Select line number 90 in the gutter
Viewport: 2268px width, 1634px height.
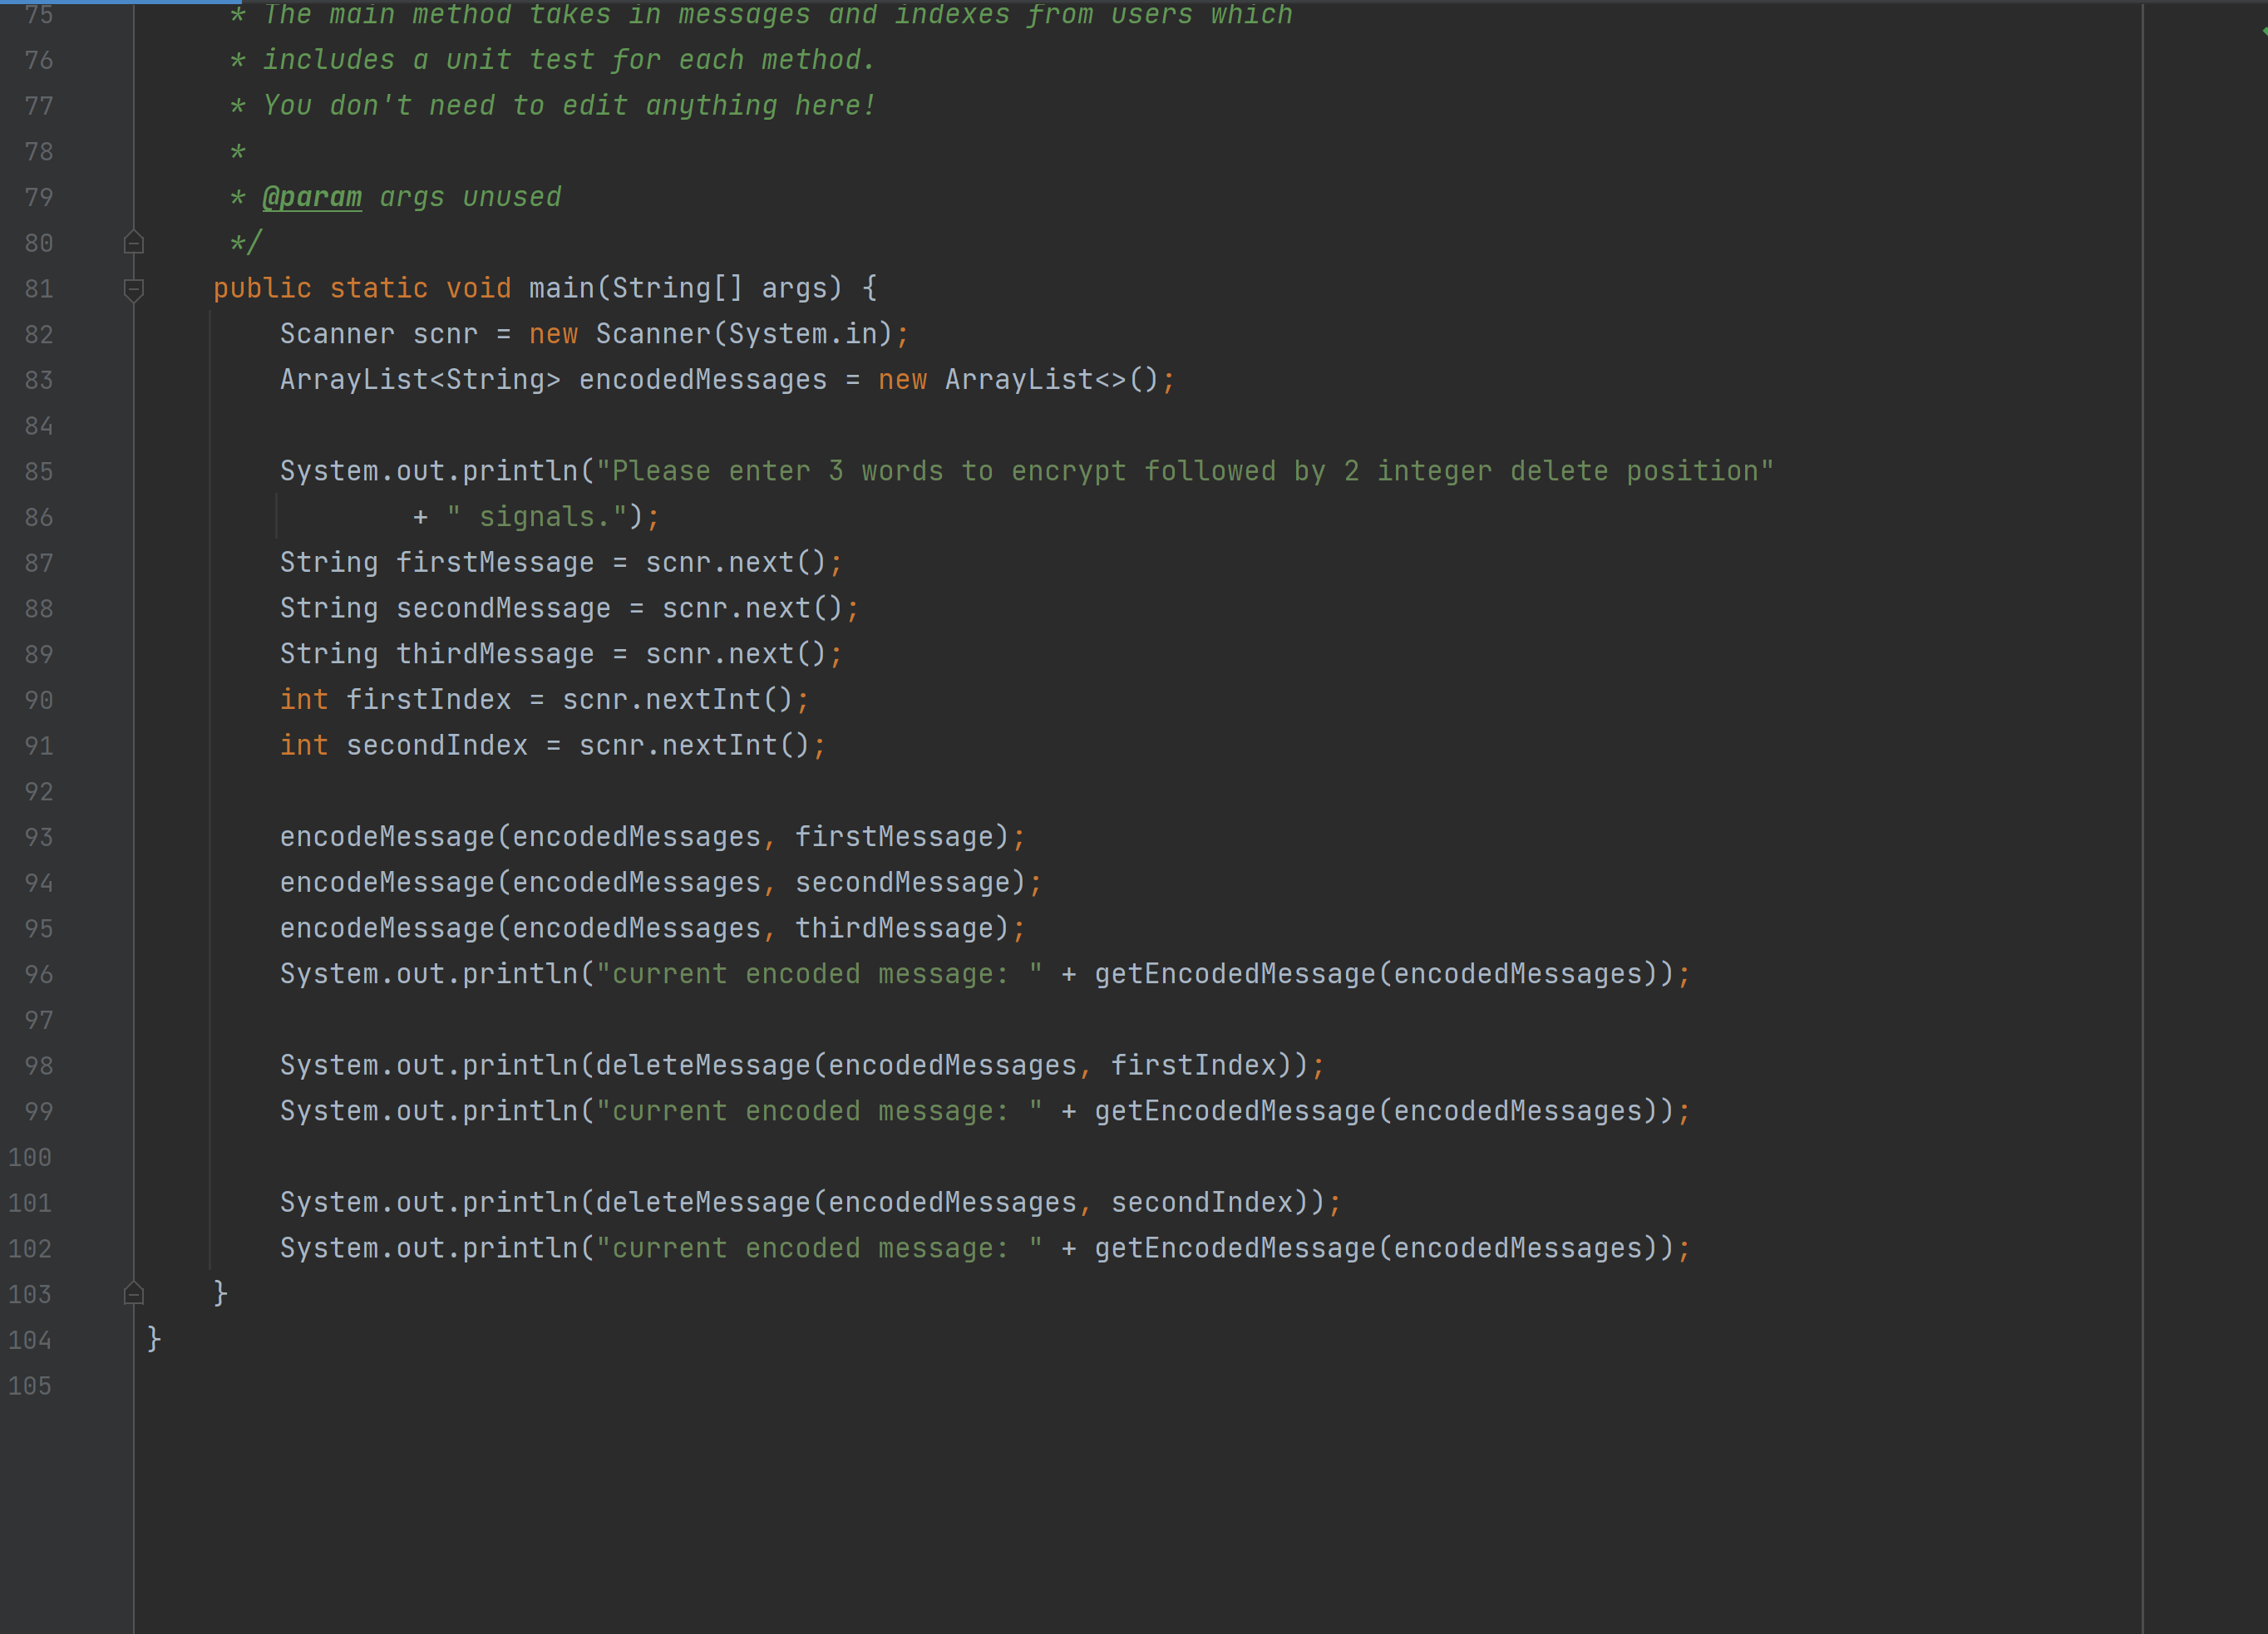38,700
